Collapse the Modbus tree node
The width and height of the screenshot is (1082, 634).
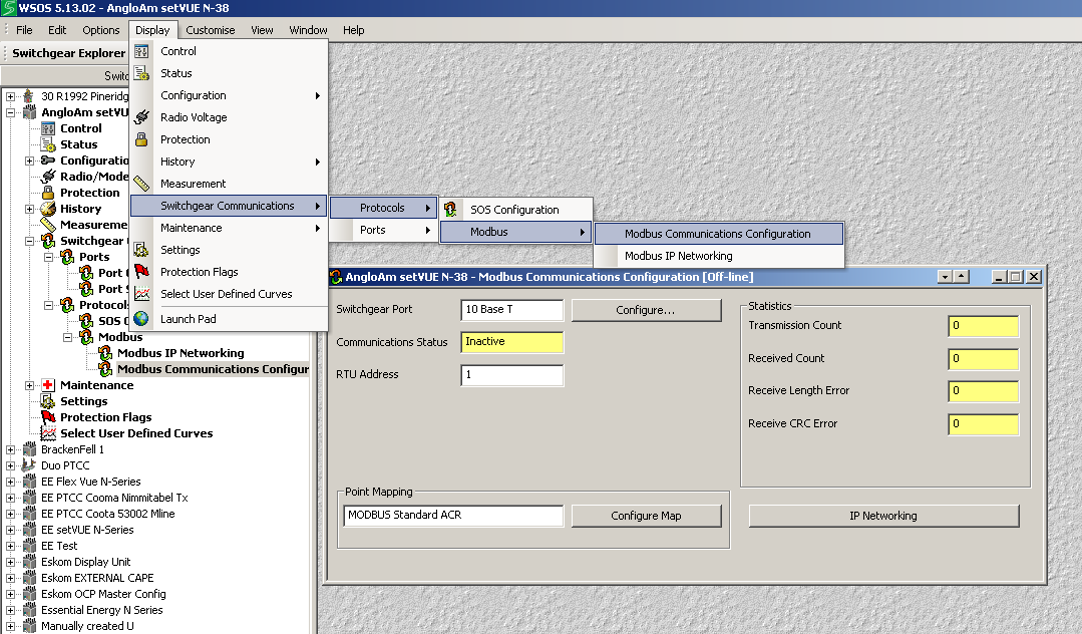[x=68, y=337]
